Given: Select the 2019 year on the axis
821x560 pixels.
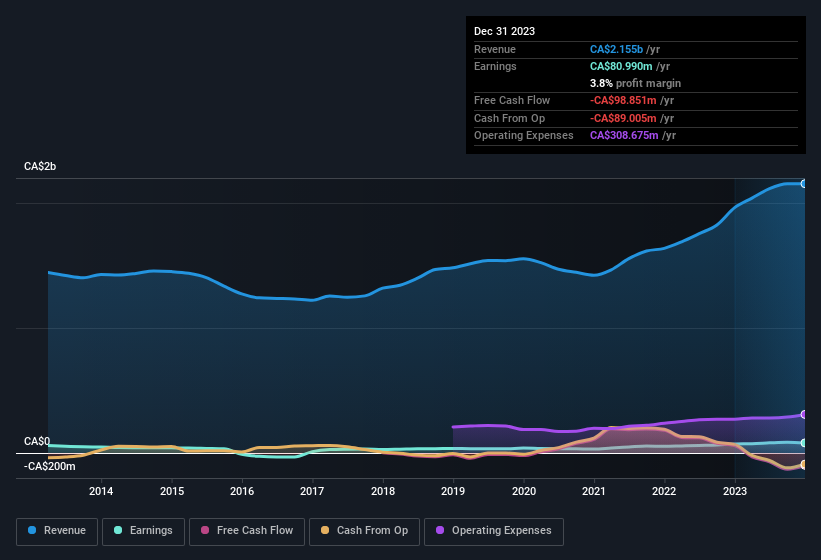Looking at the screenshot, I should click(453, 491).
